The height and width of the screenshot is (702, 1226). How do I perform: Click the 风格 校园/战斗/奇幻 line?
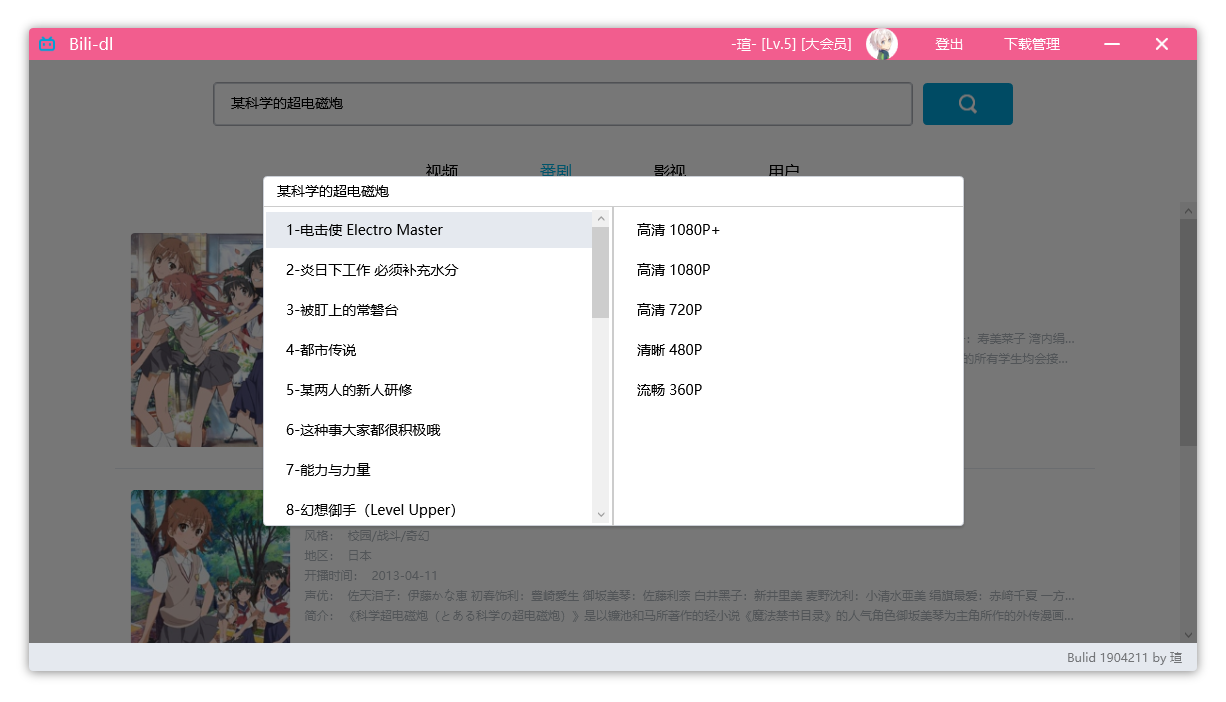[x=367, y=535]
